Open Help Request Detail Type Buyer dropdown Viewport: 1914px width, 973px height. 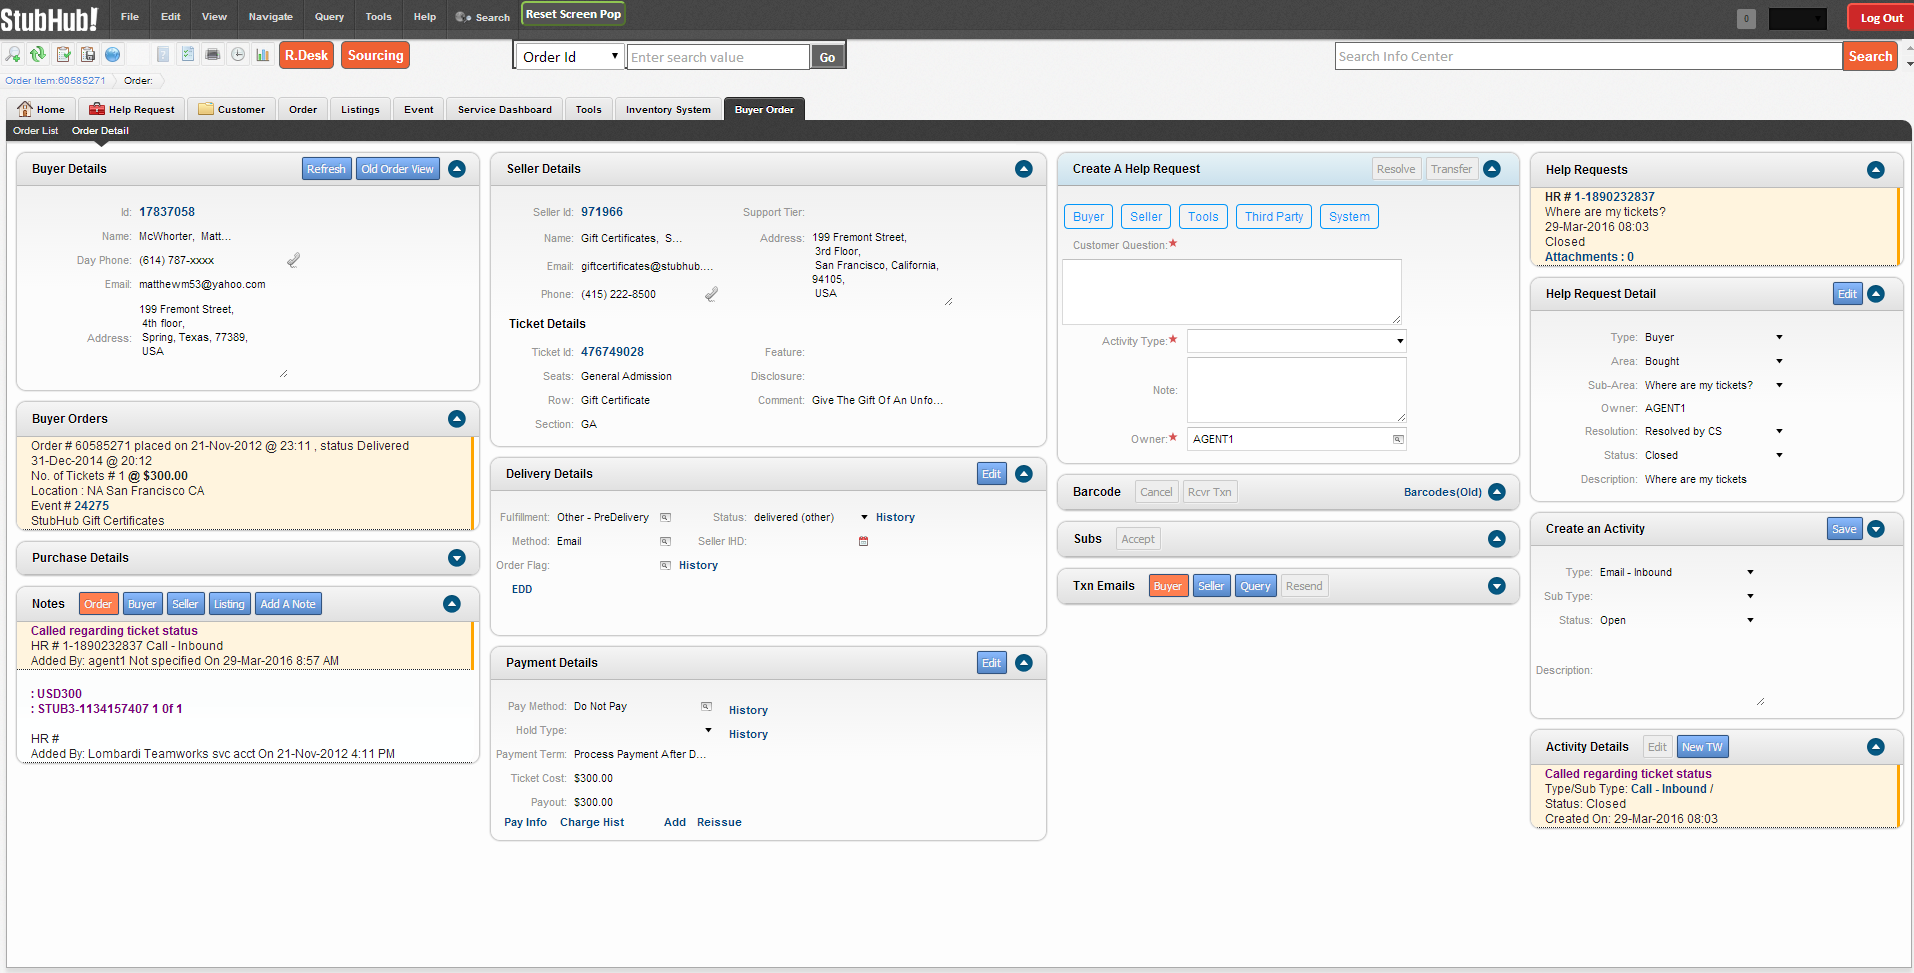1779,337
